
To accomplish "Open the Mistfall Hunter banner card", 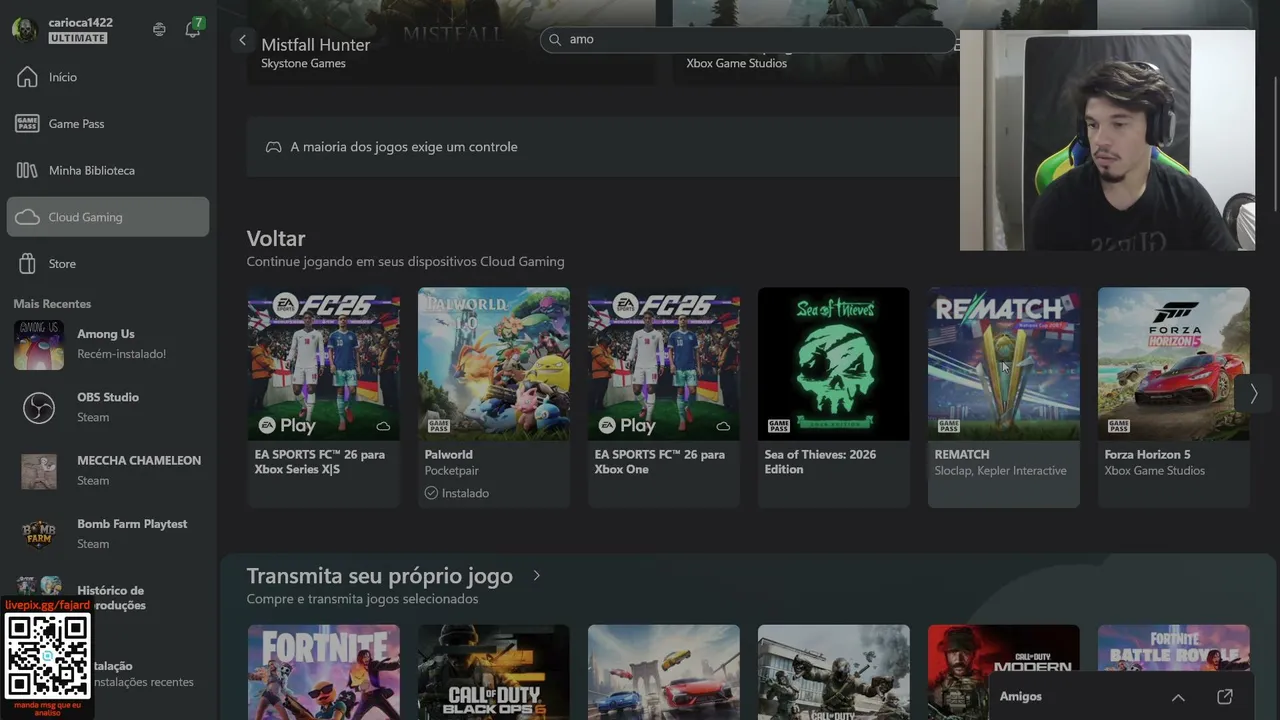I will 452,42.
